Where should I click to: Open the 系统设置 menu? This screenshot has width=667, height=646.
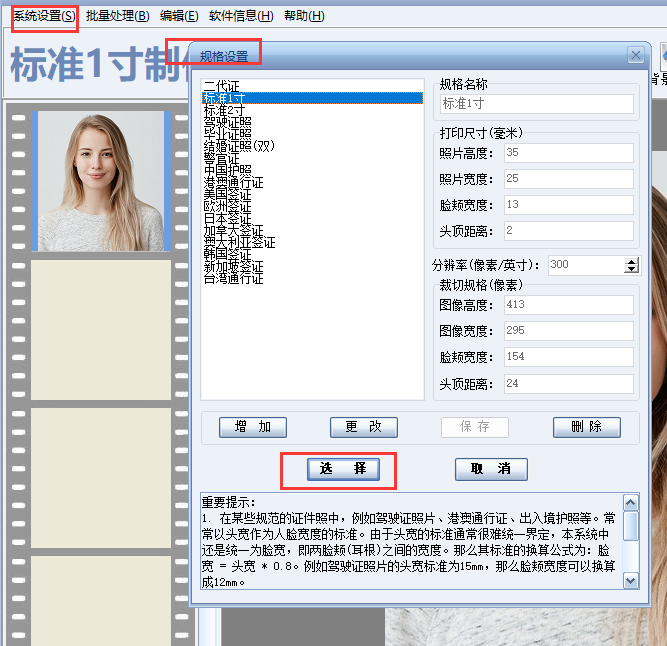(x=44, y=16)
